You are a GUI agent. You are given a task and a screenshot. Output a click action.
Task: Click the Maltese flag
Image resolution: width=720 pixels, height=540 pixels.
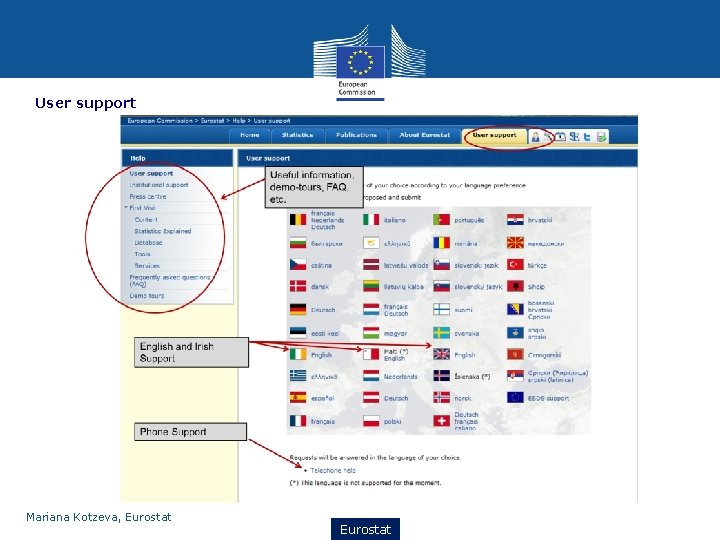coord(371,354)
